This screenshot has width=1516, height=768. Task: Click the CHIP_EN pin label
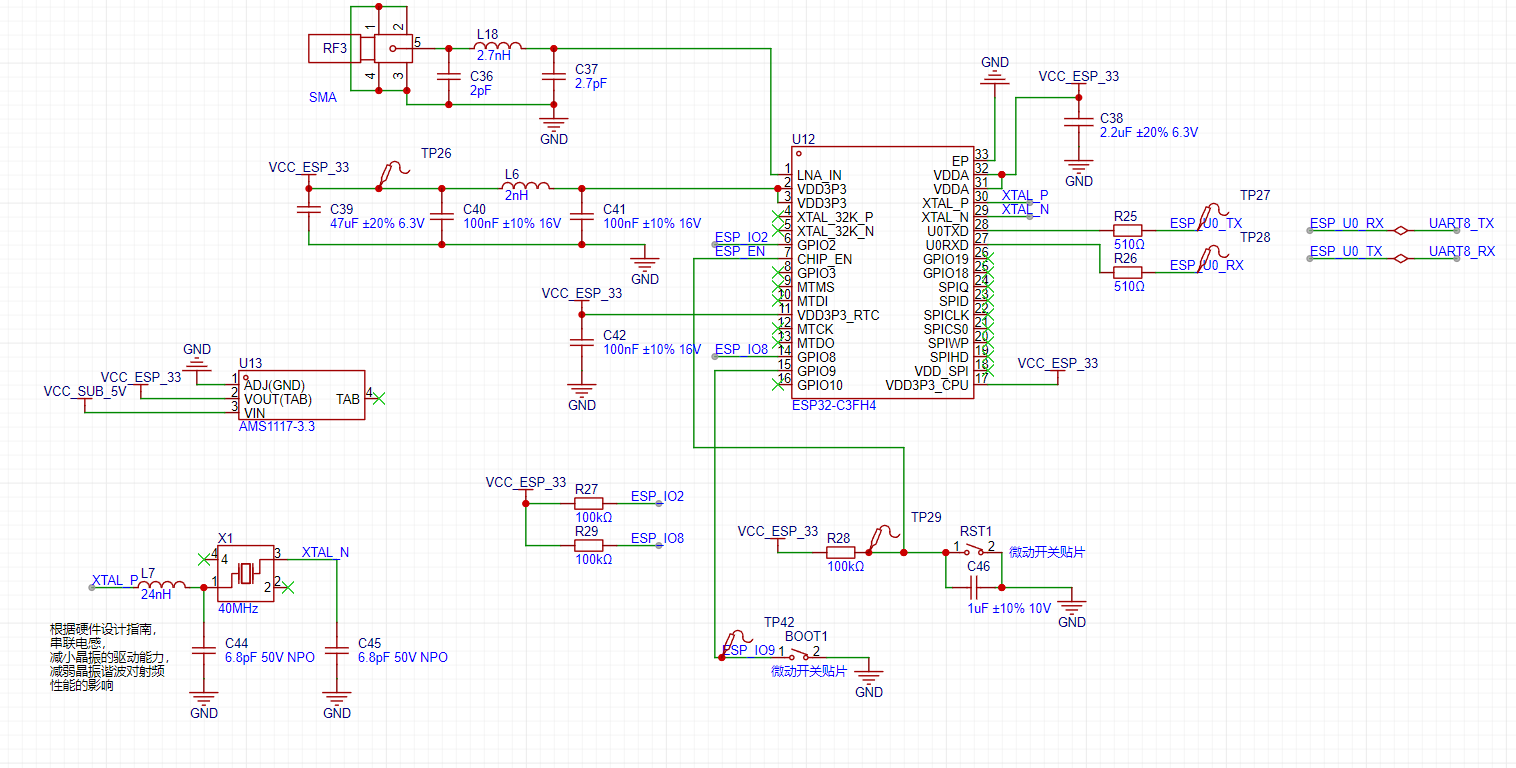point(825,259)
